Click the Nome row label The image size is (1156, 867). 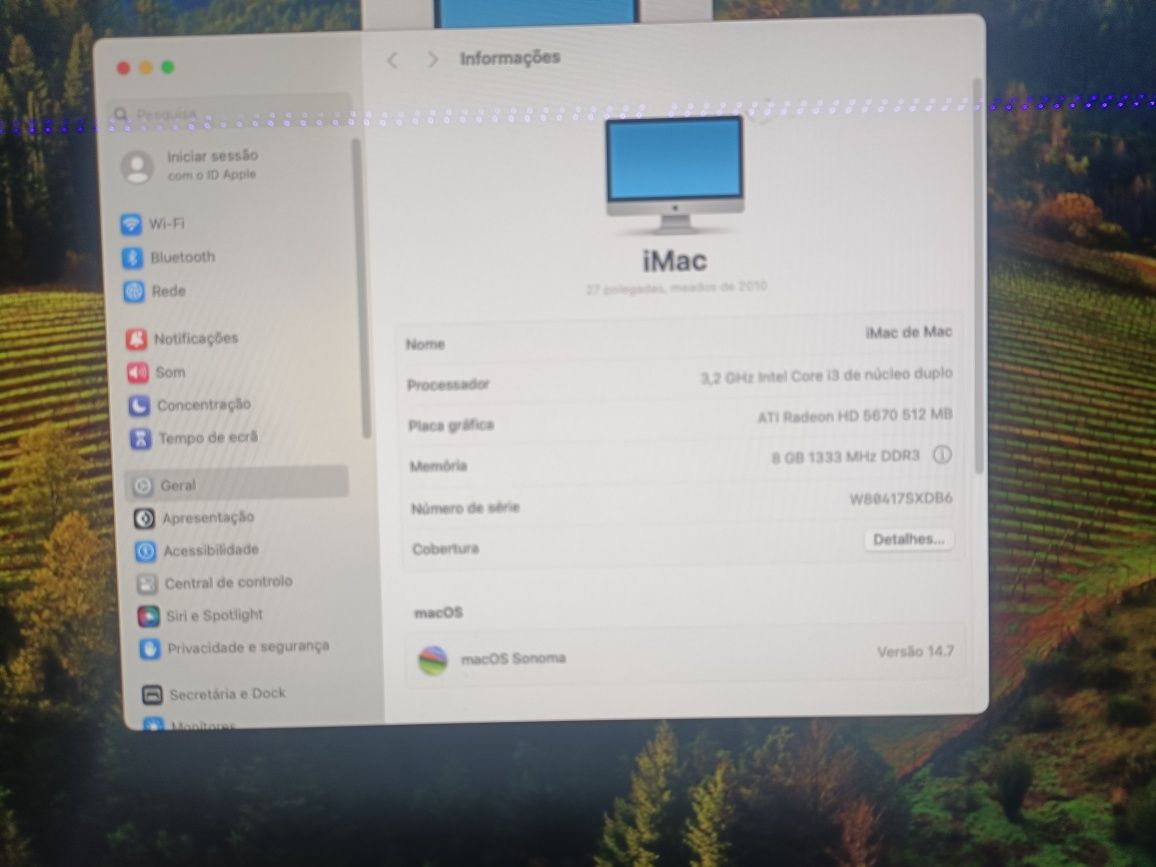(425, 344)
